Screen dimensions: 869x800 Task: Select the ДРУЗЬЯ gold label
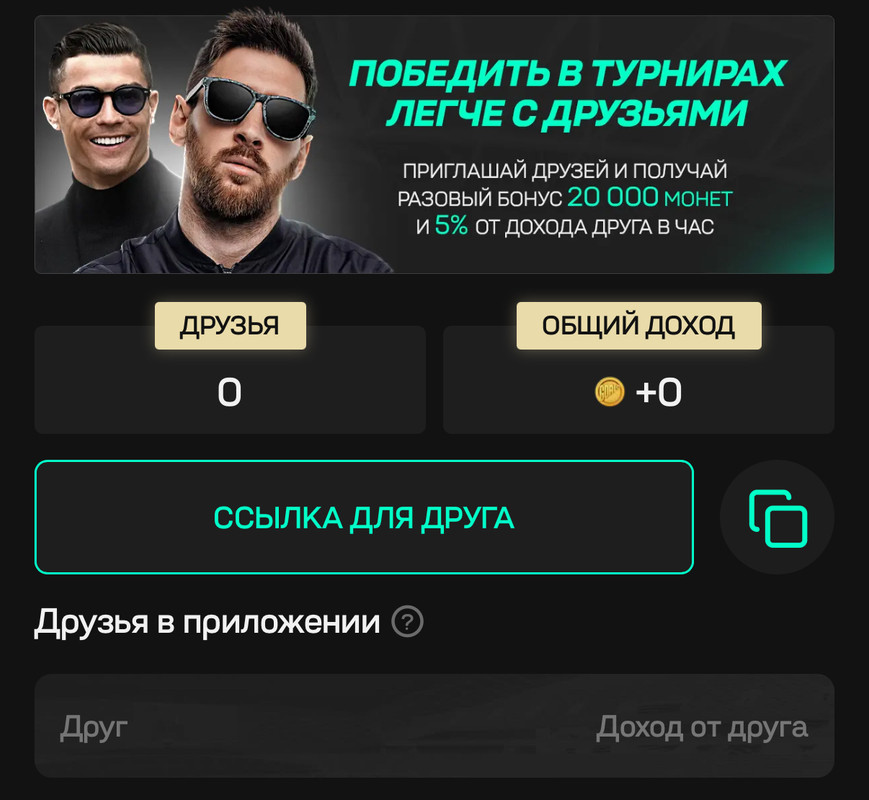pyautogui.click(x=230, y=326)
